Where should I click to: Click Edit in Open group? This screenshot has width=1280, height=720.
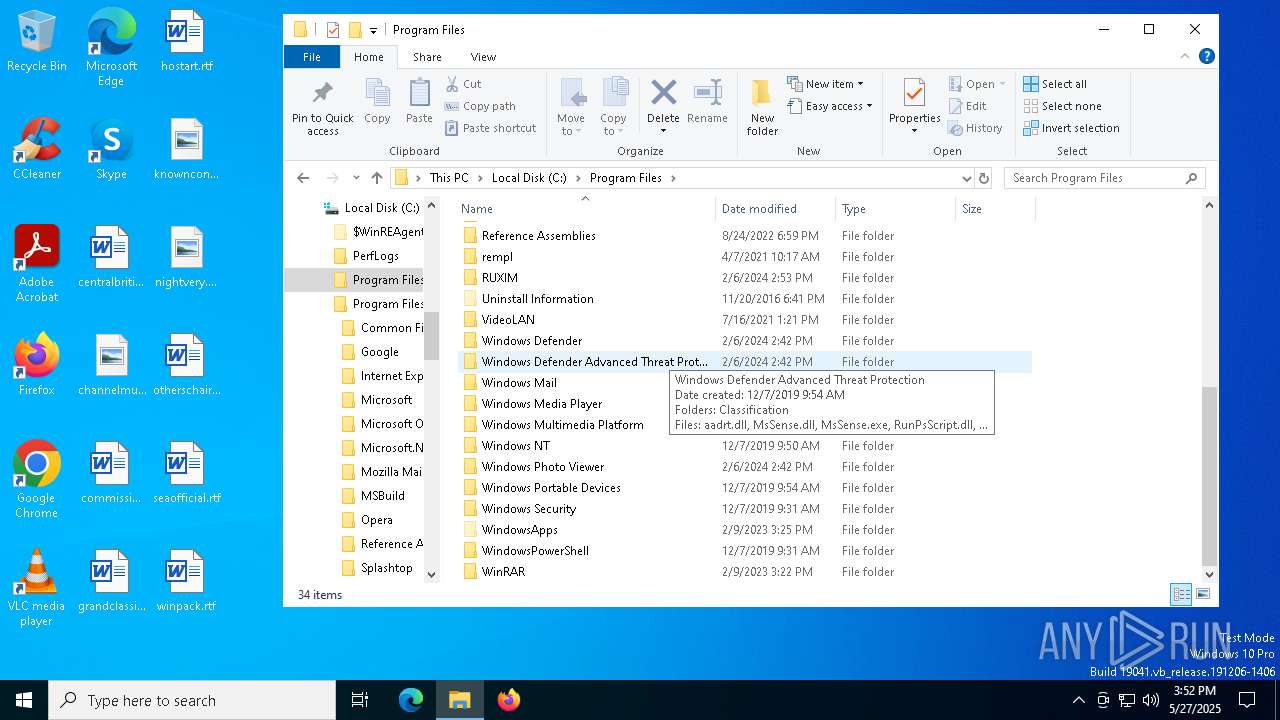[967, 106]
